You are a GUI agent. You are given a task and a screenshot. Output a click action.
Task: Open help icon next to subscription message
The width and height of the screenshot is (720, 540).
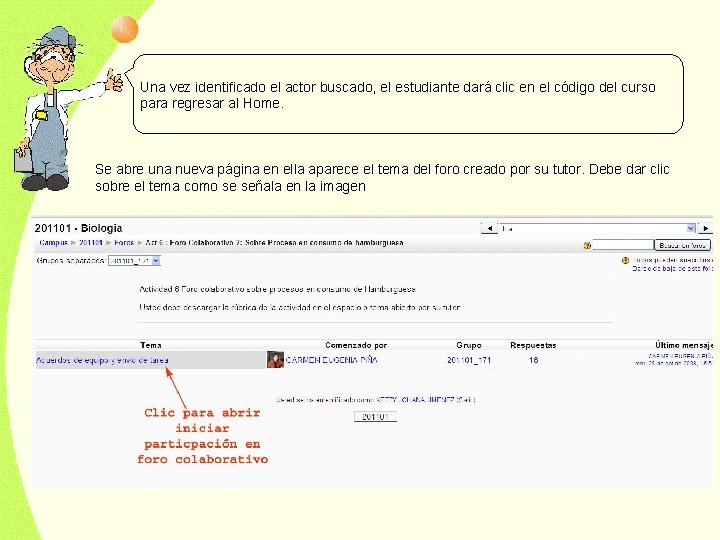[625, 260]
